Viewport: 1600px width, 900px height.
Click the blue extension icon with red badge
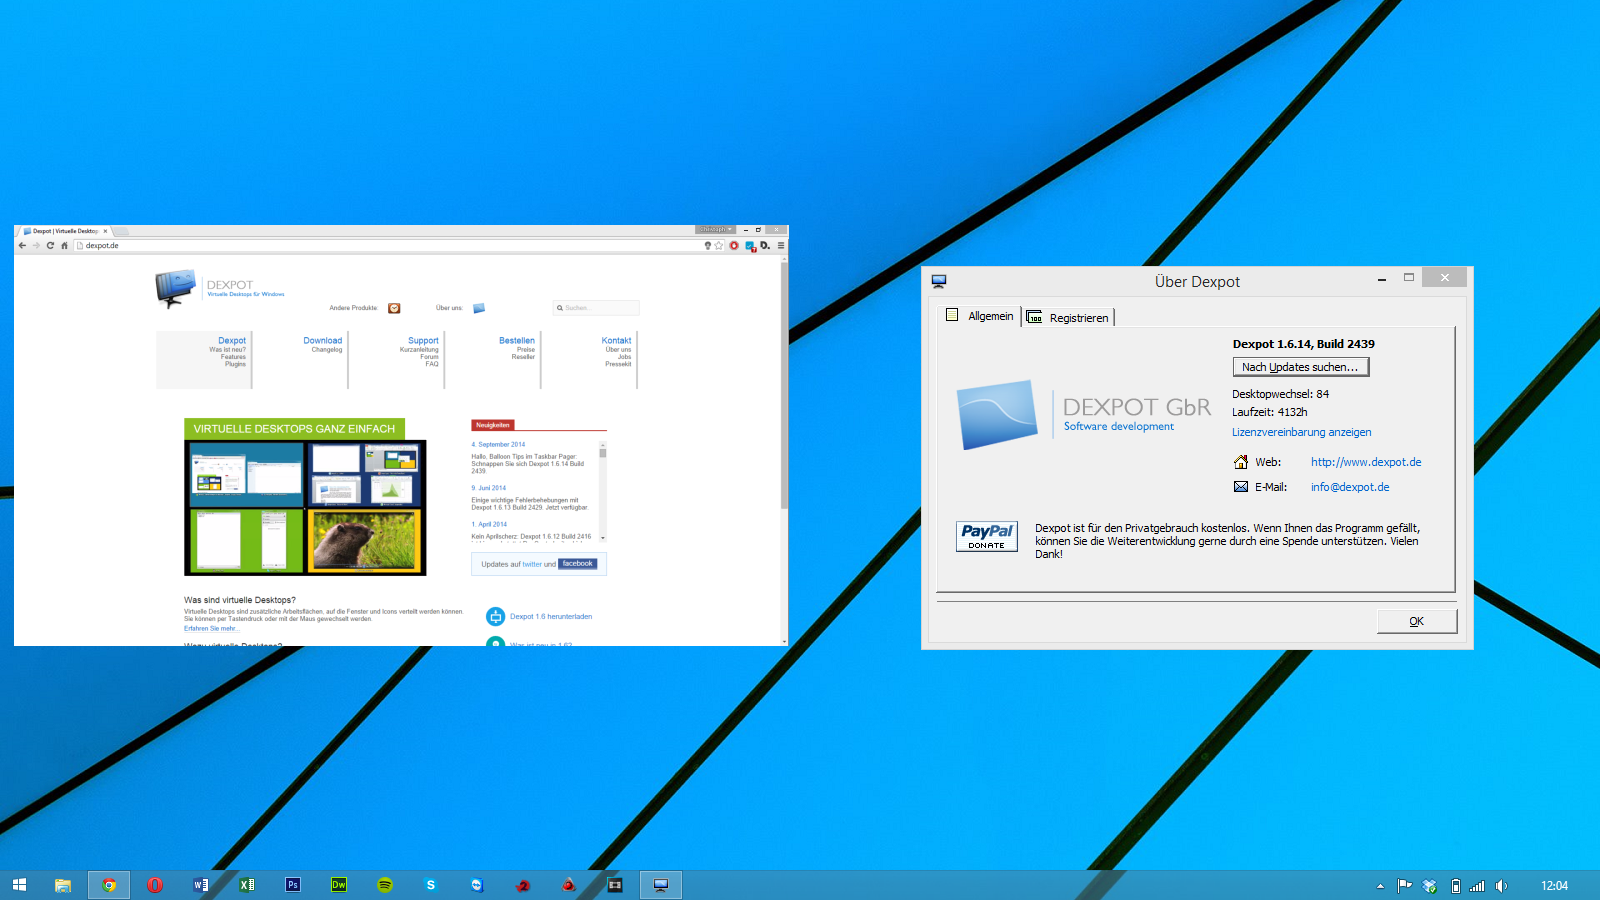click(750, 246)
